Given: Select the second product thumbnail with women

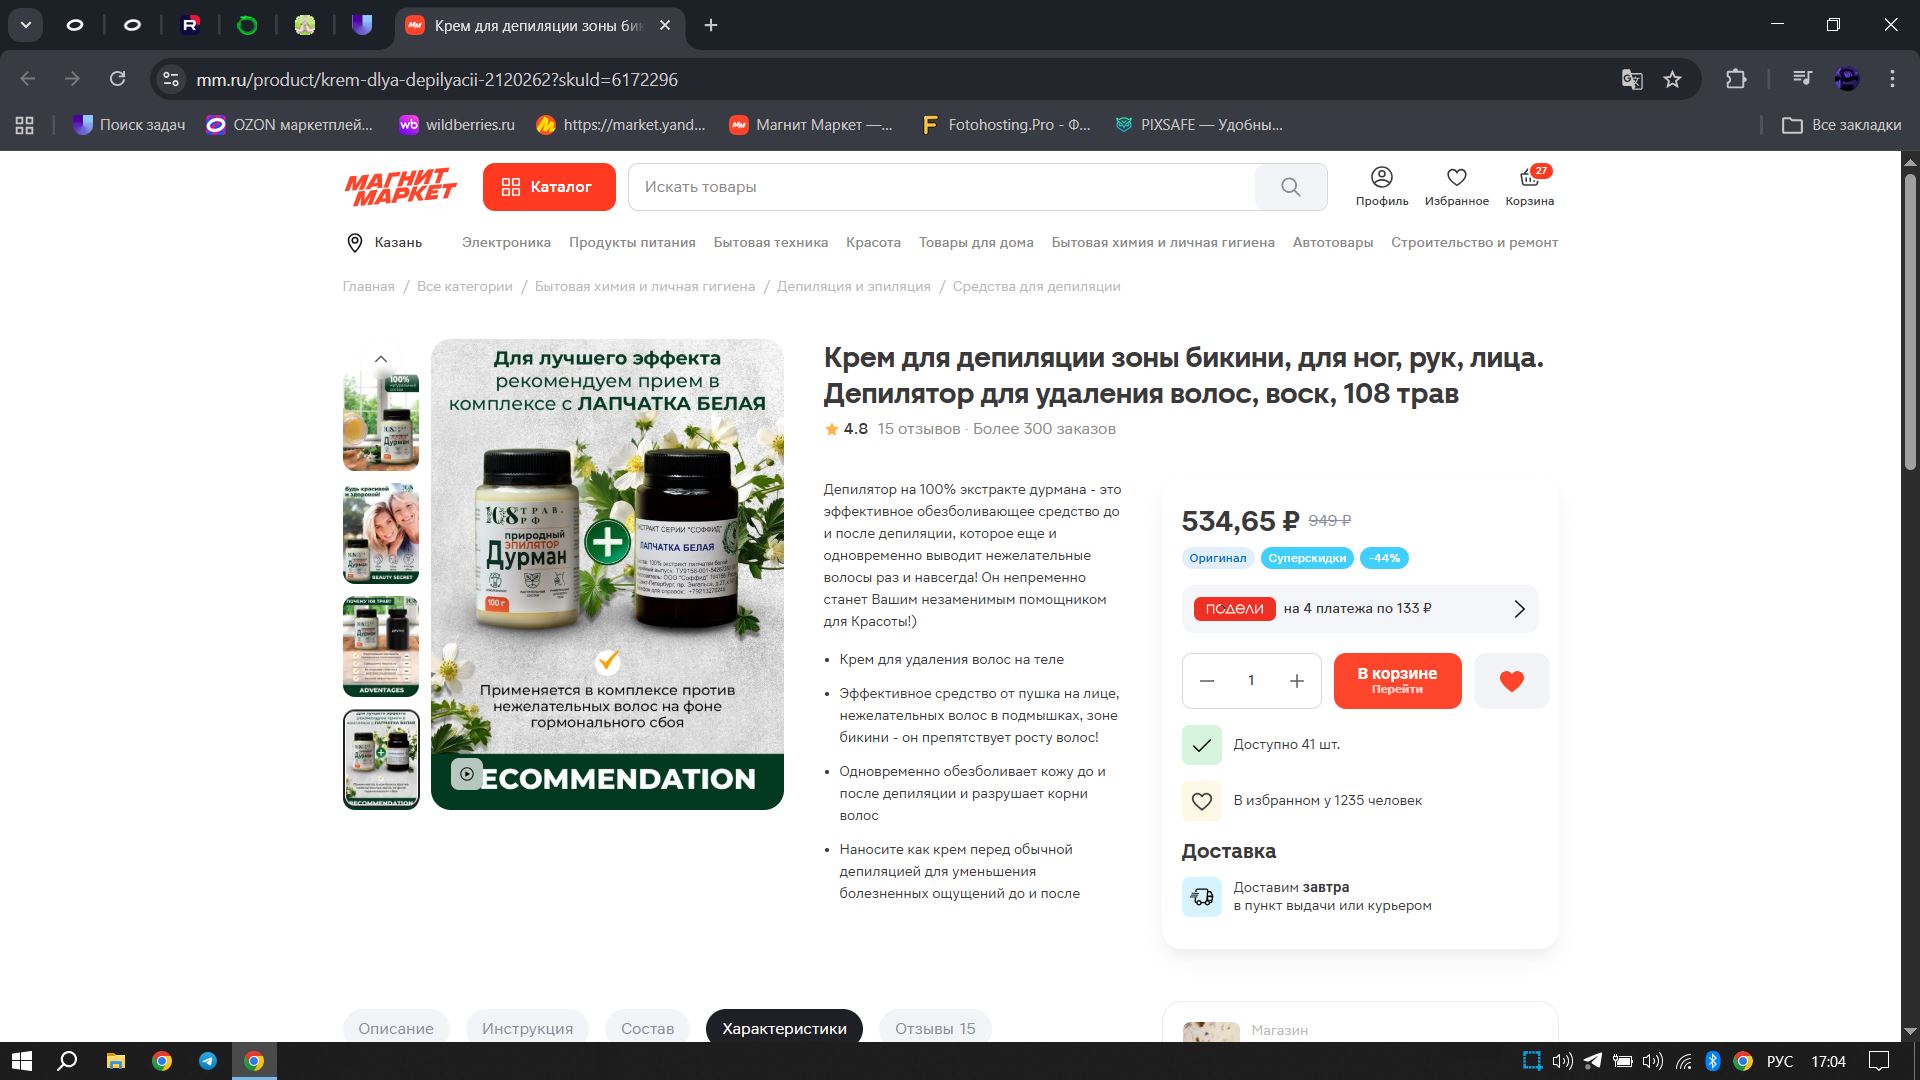Looking at the screenshot, I should click(381, 534).
